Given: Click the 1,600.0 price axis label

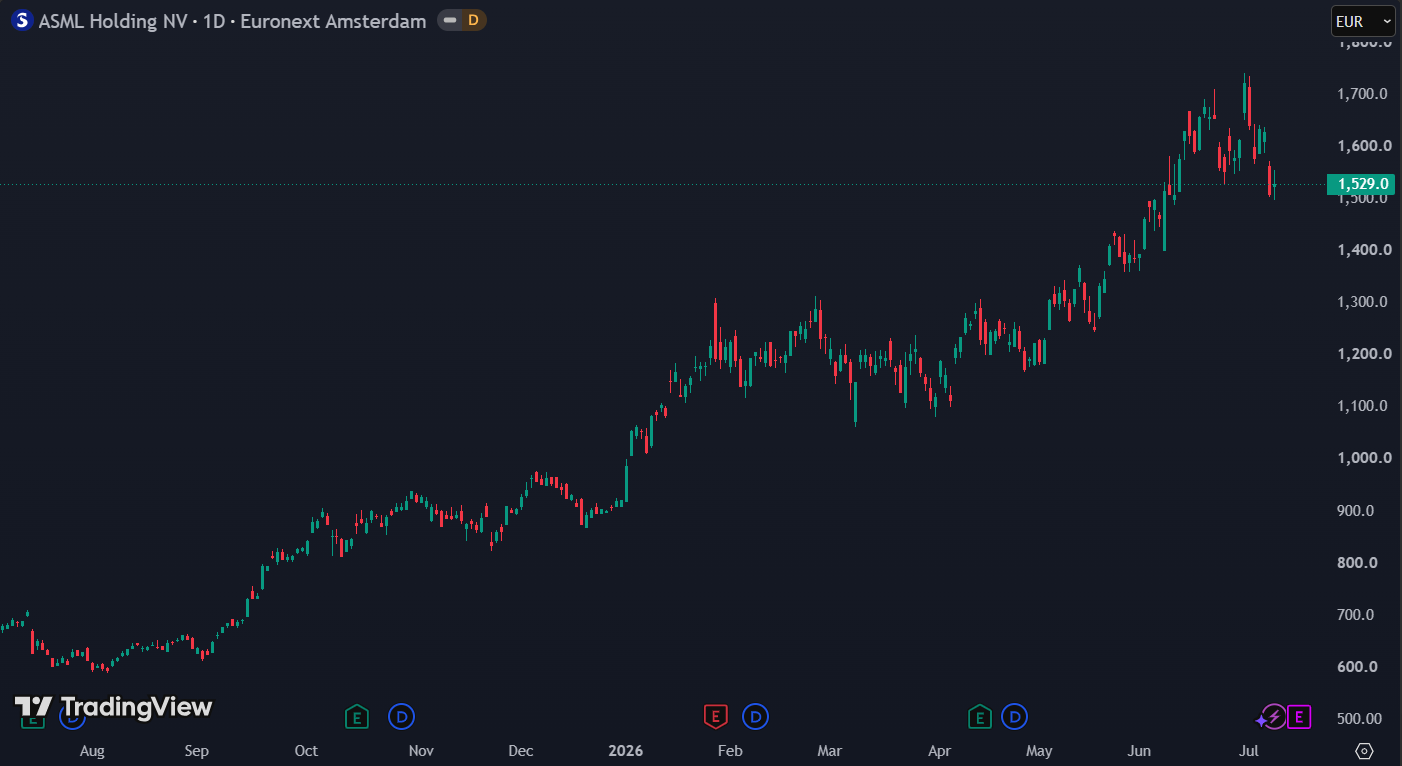Looking at the screenshot, I should click(1364, 146).
